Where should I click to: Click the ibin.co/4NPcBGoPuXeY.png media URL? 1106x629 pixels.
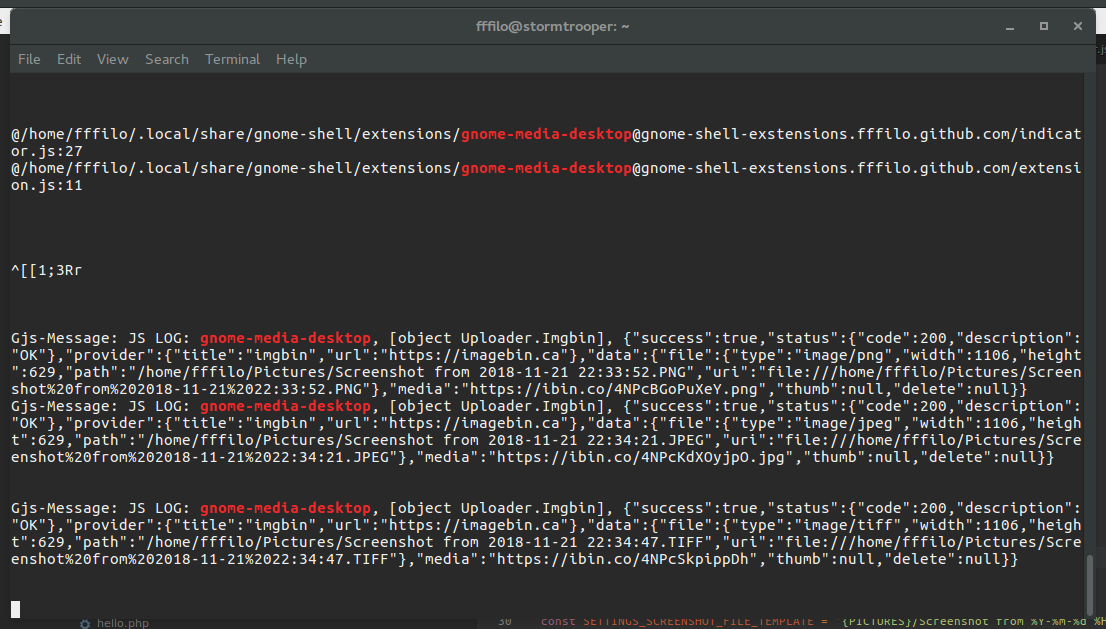(x=614, y=389)
